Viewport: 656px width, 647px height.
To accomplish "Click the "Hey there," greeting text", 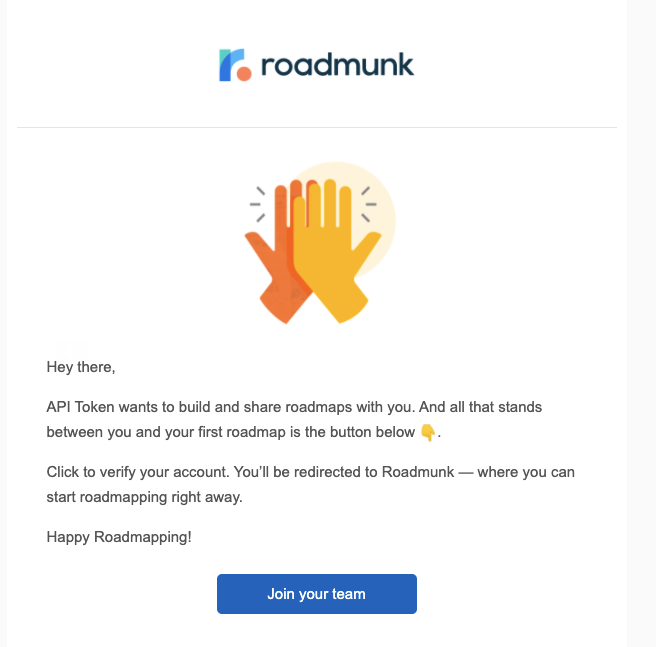I will pos(81,367).
